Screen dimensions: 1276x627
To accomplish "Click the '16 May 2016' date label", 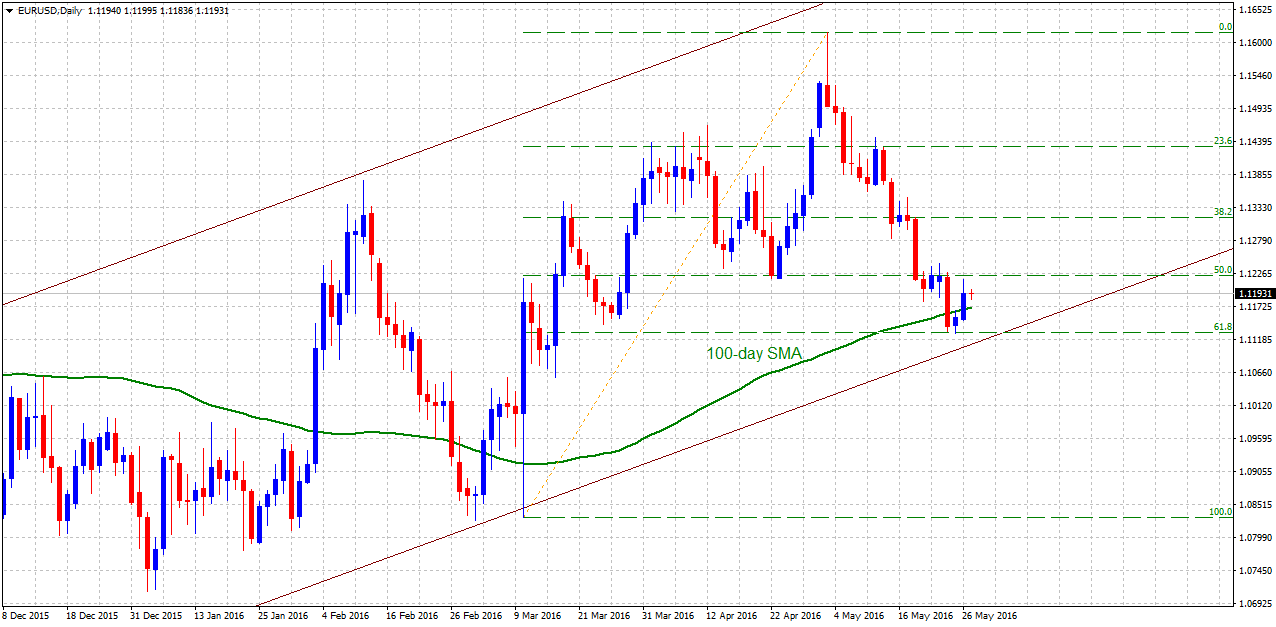I will (x=924, y=616).
